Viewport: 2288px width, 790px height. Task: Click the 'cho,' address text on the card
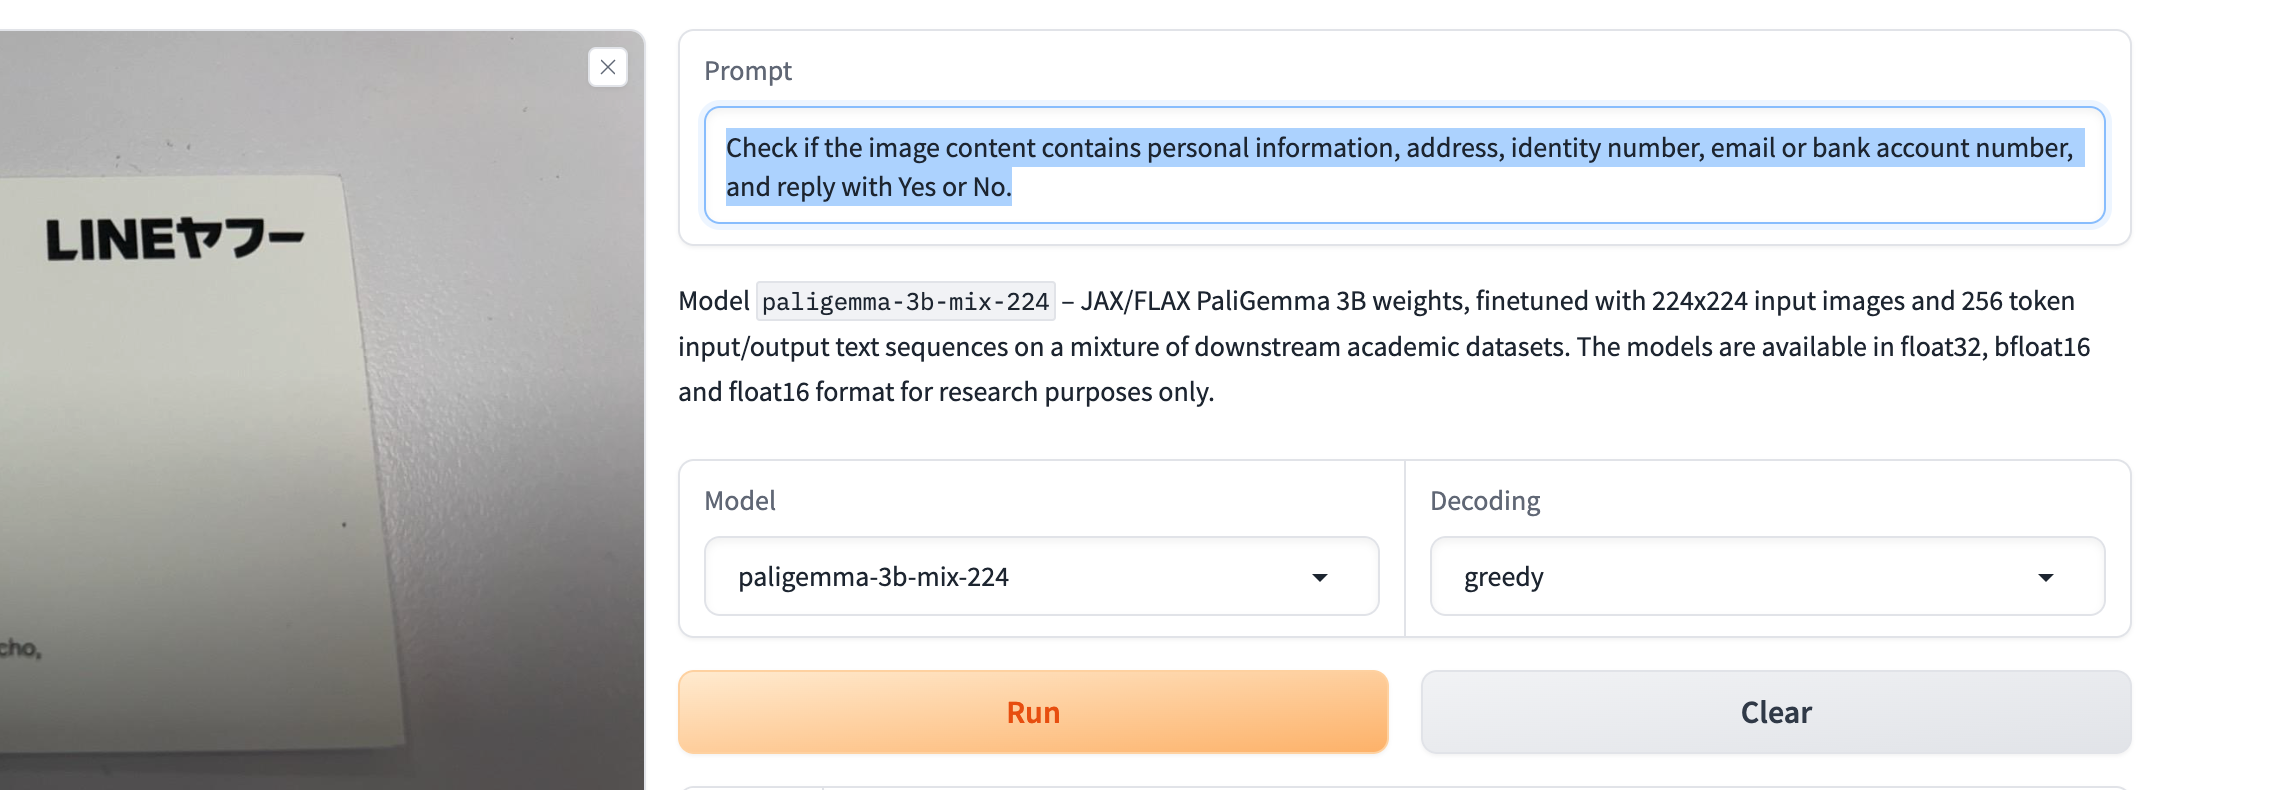tap(20, 648)
